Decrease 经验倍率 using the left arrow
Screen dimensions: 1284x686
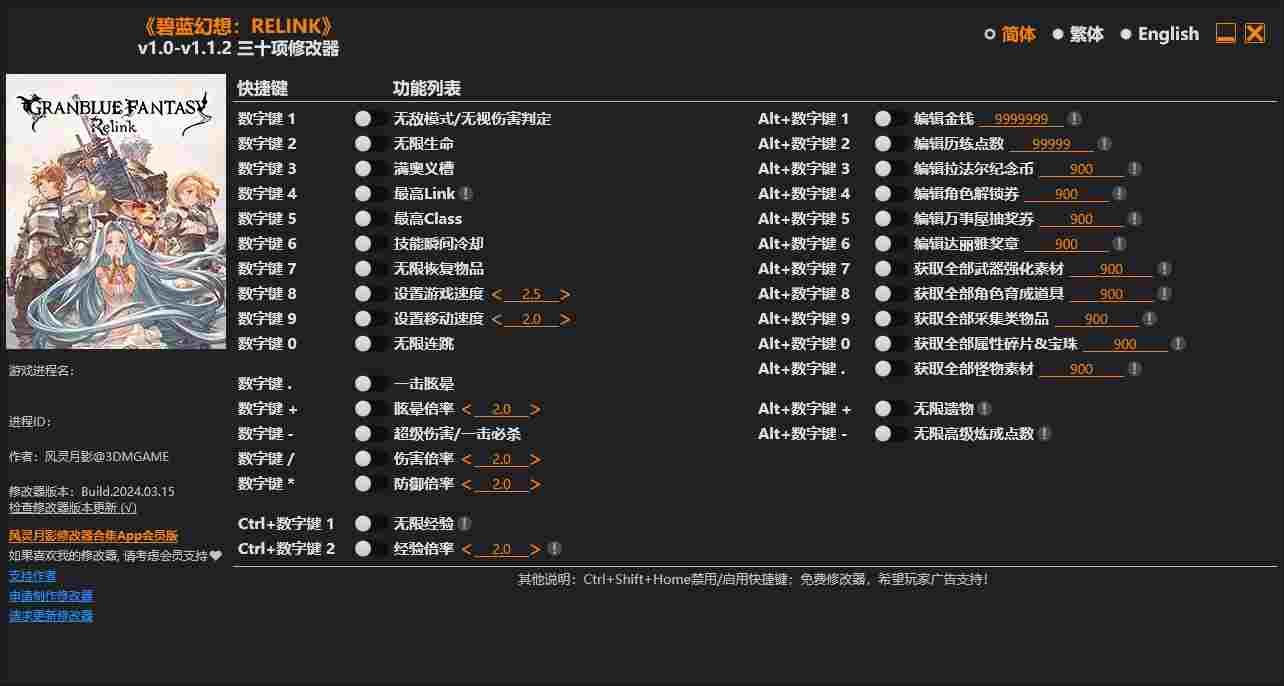(467, 550)
